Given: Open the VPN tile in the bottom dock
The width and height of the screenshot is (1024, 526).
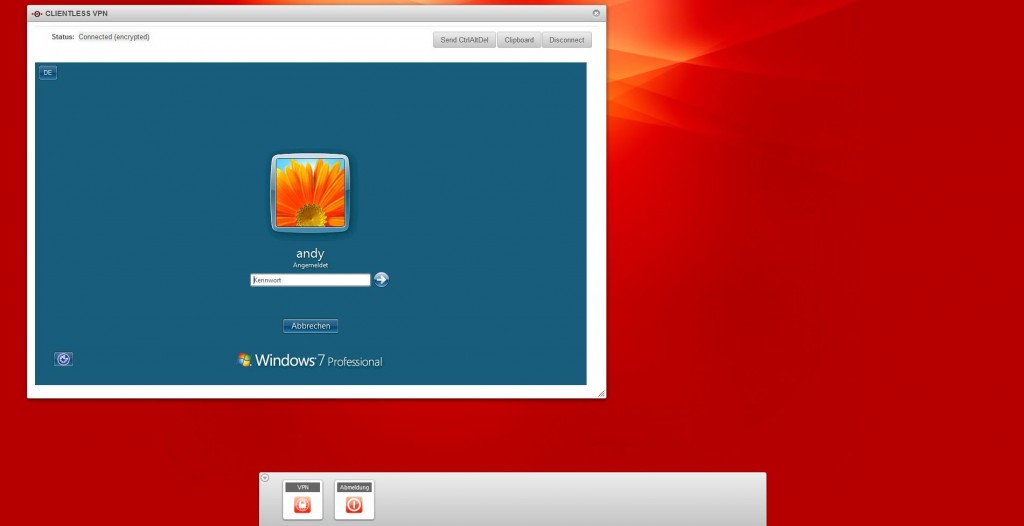Looking at the screenshot, I should click(x=302, y=501).
